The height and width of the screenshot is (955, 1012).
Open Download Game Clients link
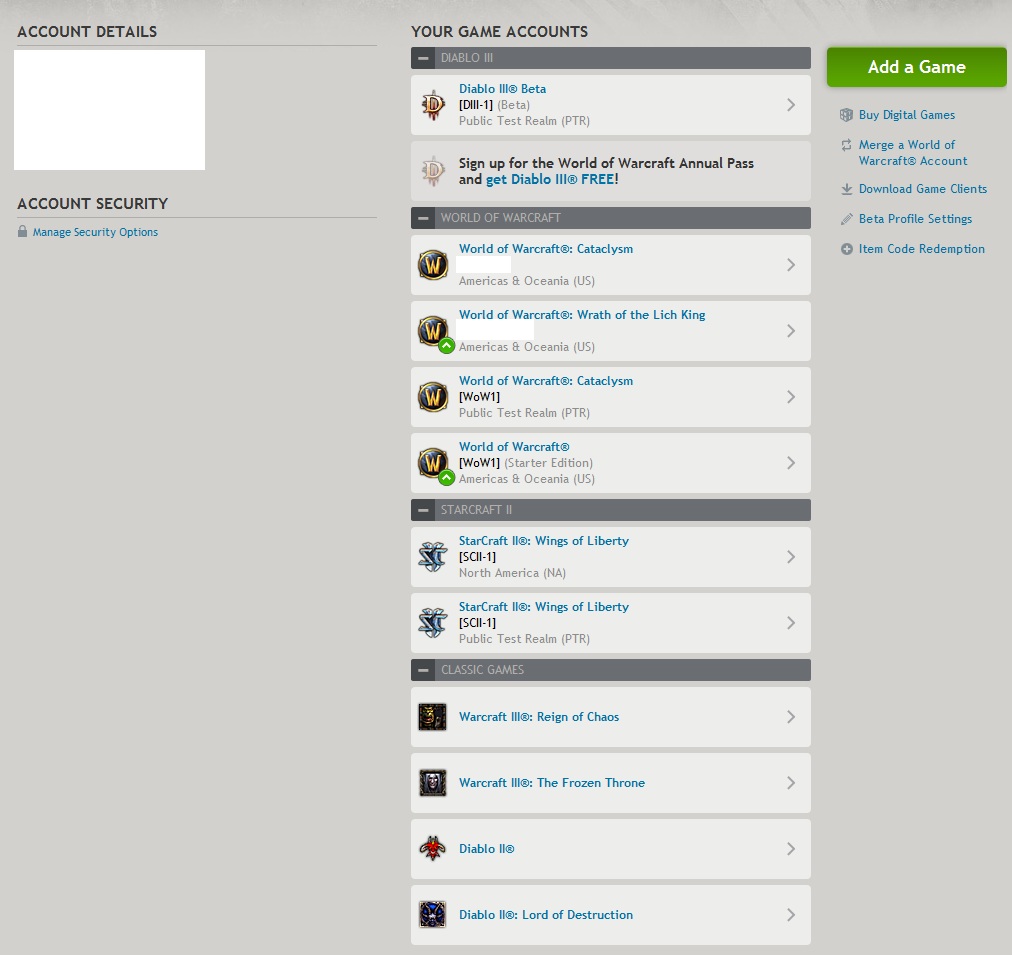tap(923, 189)
